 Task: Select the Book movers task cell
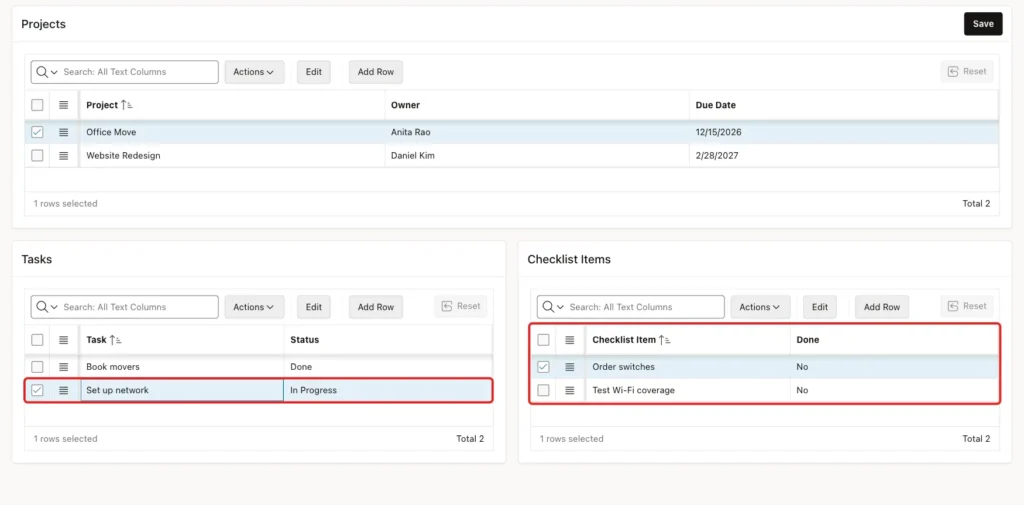182,367
